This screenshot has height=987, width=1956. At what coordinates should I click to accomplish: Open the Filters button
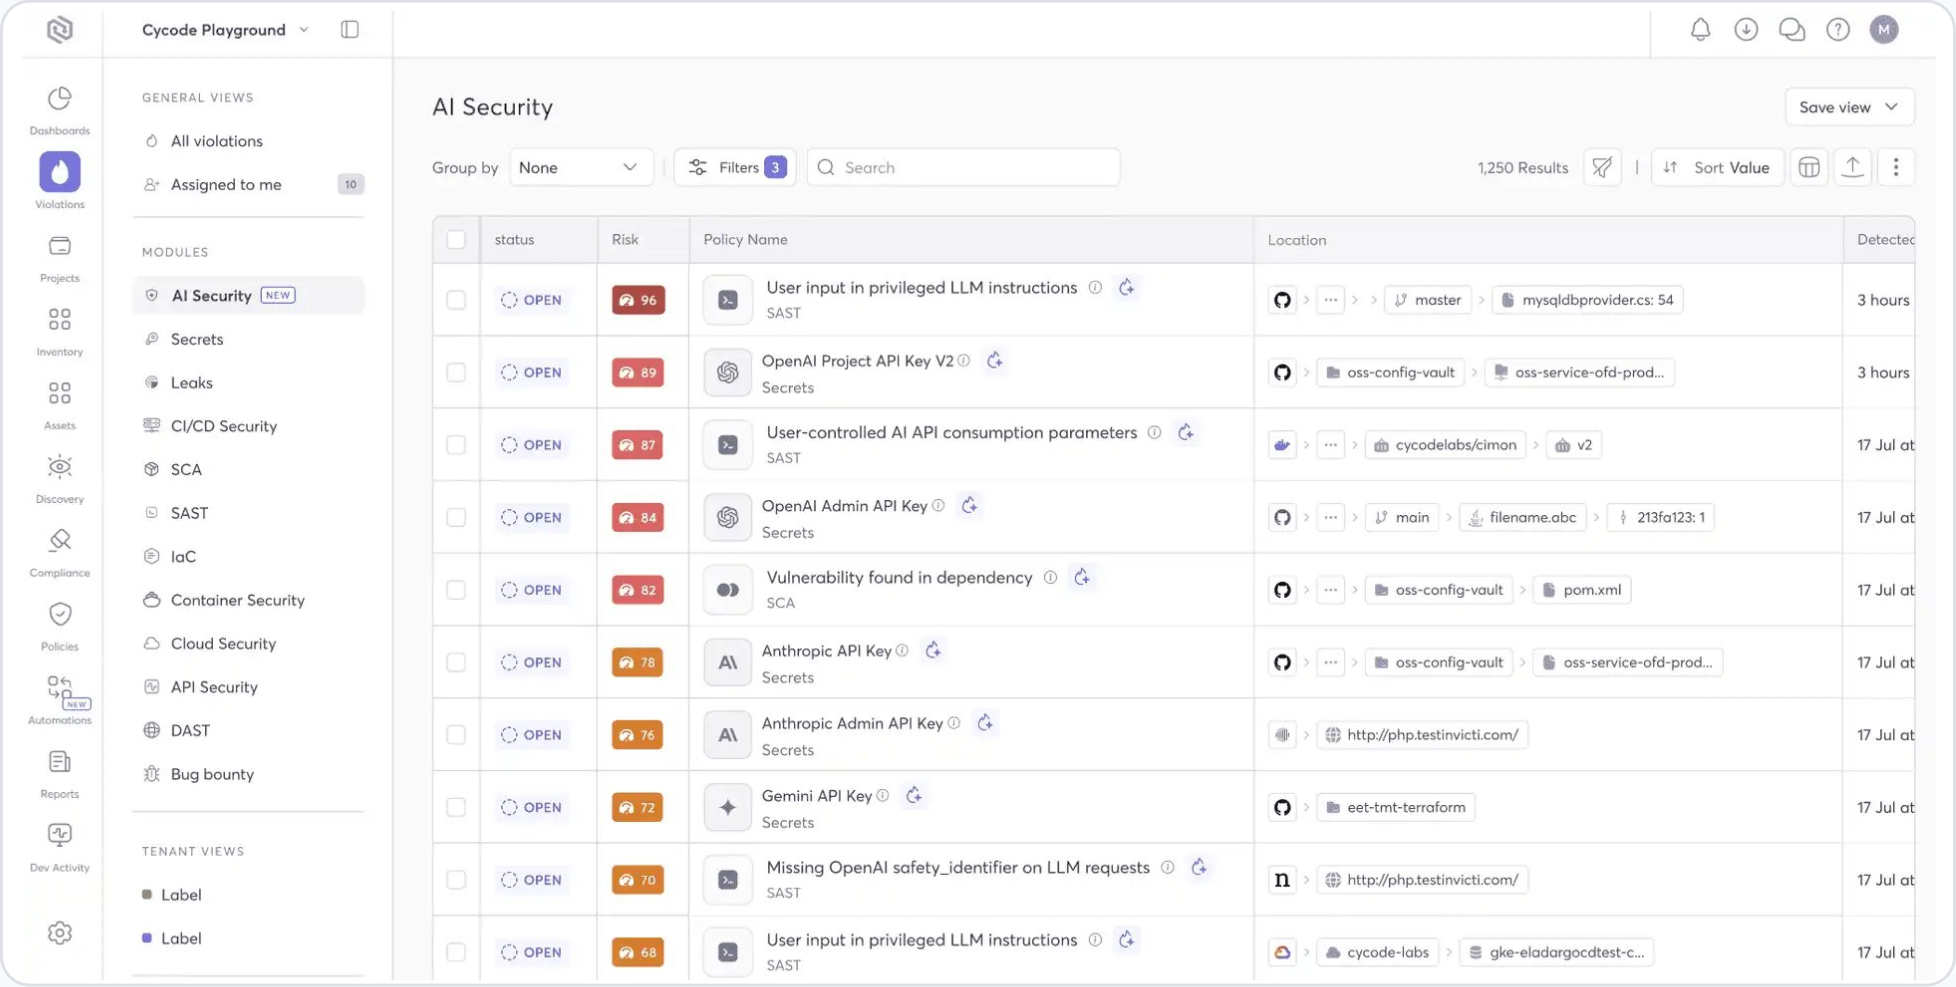pos(735,168)
